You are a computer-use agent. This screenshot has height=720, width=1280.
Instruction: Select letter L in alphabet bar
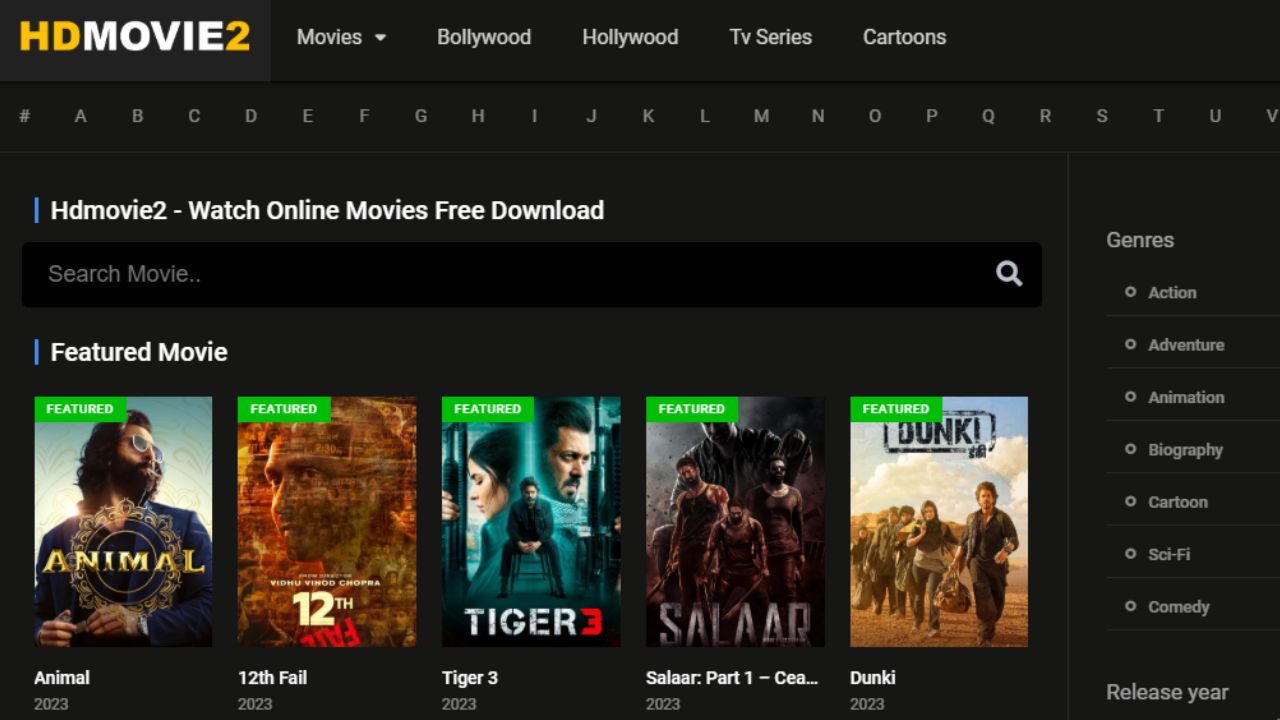tap(705, 116)
